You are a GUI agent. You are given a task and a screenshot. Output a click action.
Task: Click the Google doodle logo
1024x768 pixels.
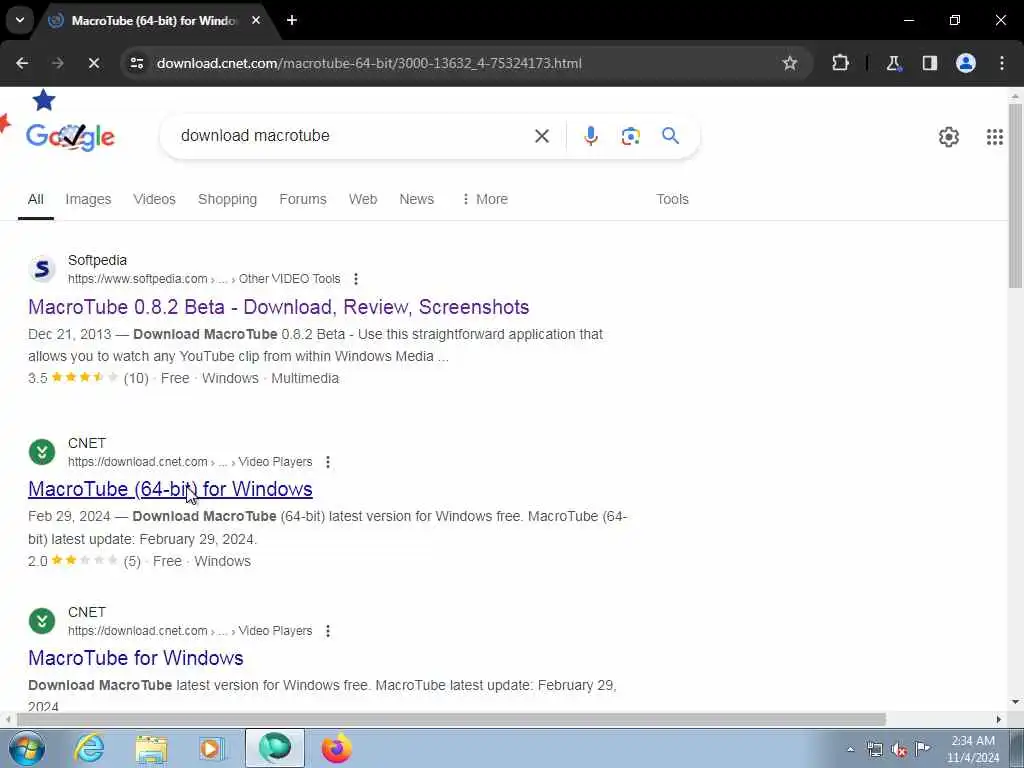pos(70,136)
